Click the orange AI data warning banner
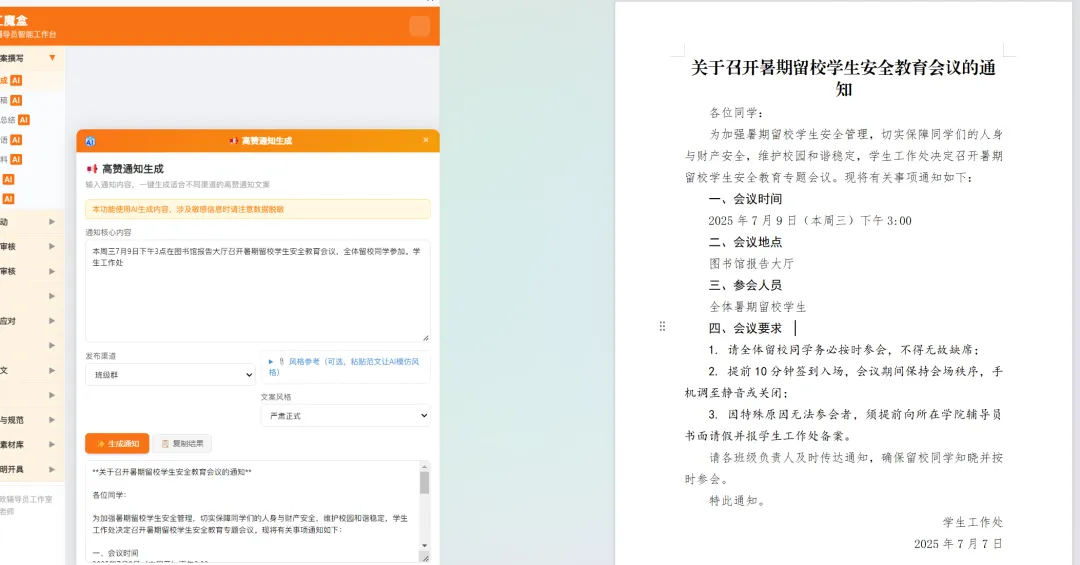Screen dimensions: 1080x565 [258, 209]
